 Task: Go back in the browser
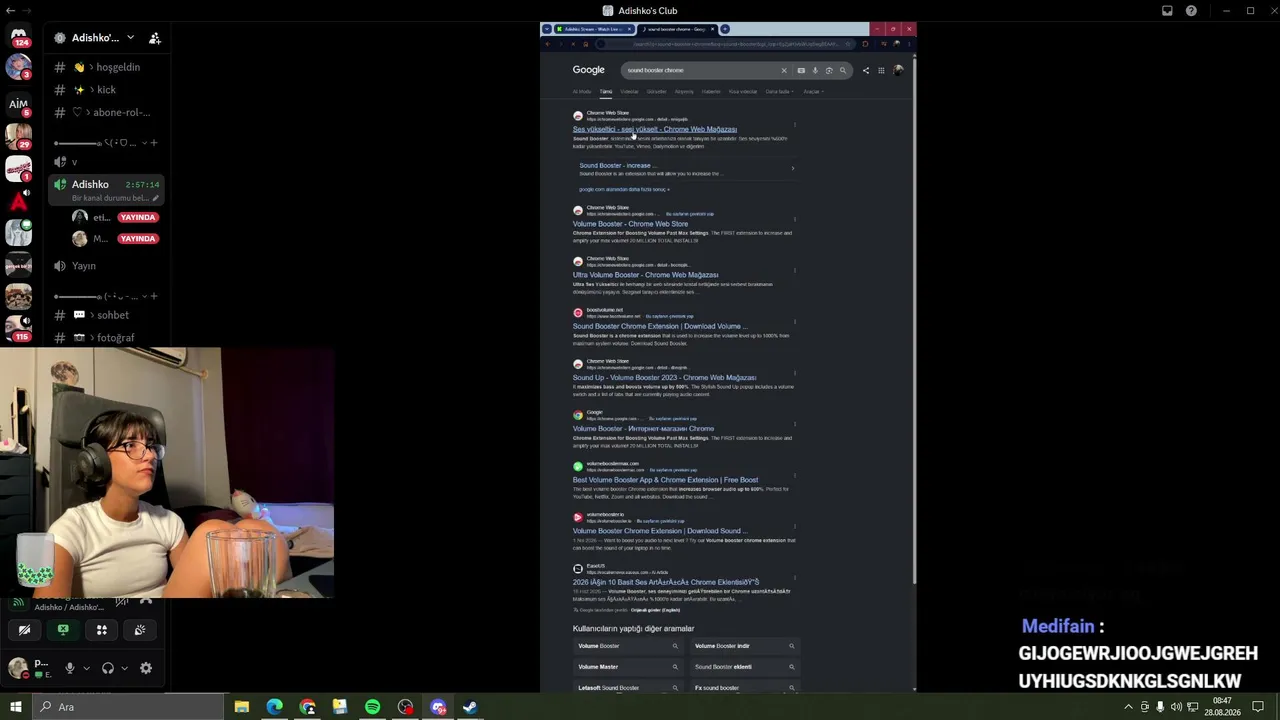(547, 44)
